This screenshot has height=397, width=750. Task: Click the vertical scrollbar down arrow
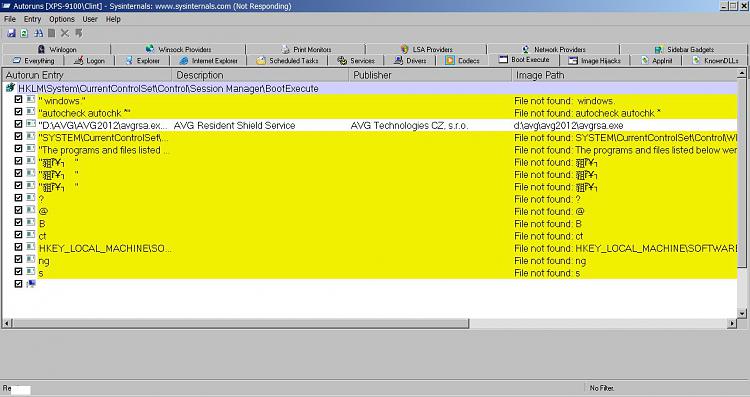(742, 314)
